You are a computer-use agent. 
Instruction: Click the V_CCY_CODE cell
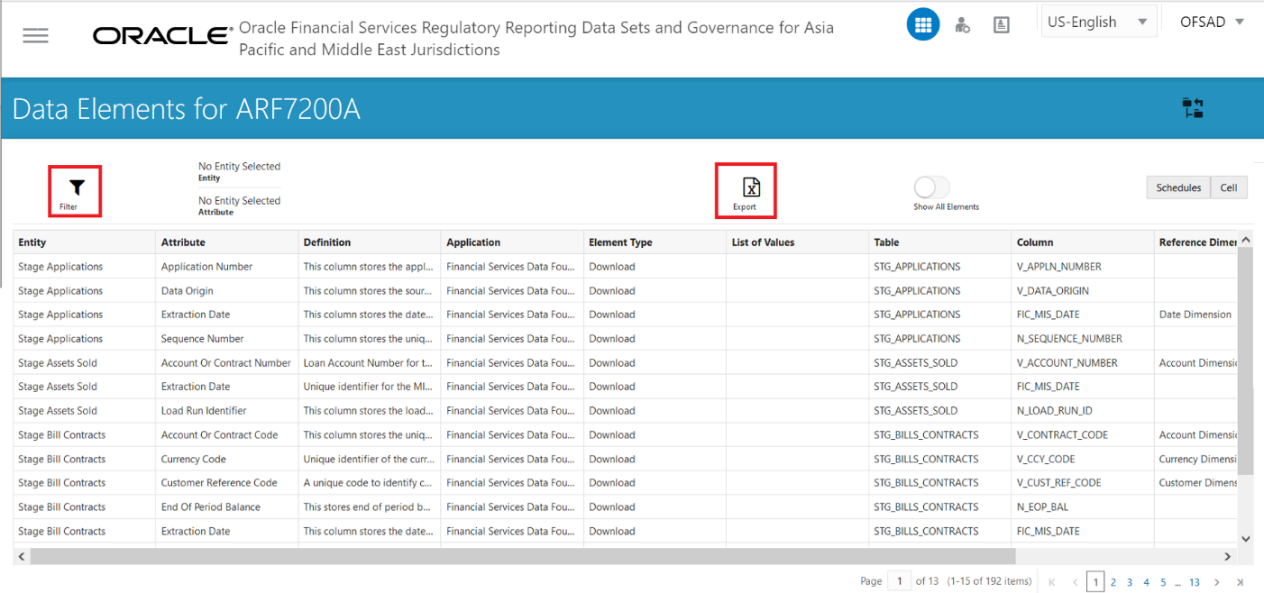pyautogui.click(x=1082, y=459)
